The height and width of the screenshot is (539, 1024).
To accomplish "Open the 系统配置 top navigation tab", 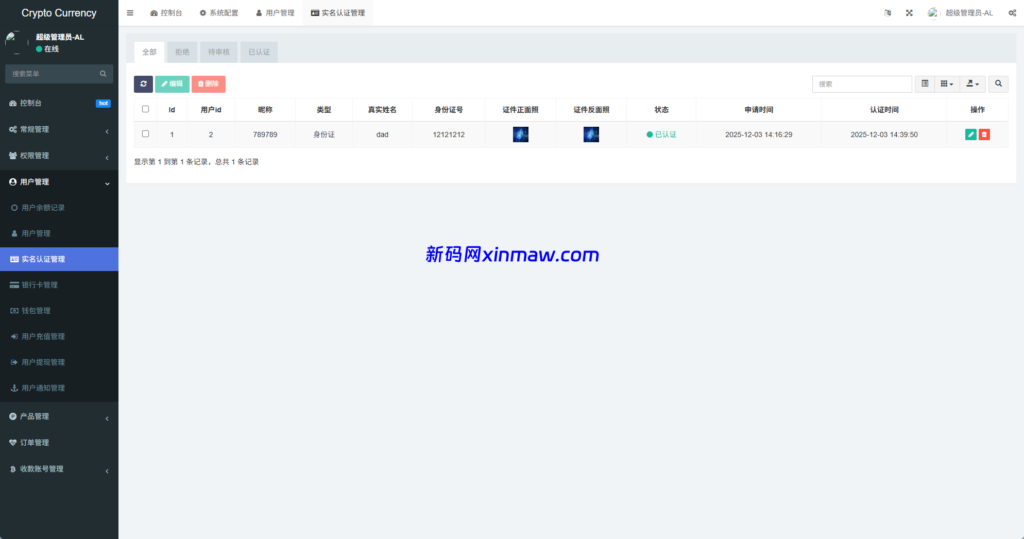I will (x=219, y=13).
